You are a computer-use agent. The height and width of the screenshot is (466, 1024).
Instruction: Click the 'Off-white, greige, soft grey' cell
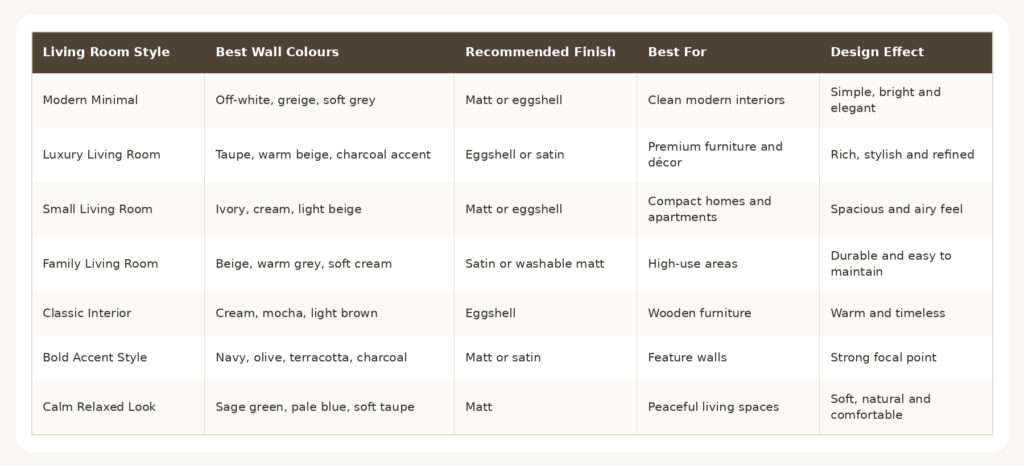(330, 101)
